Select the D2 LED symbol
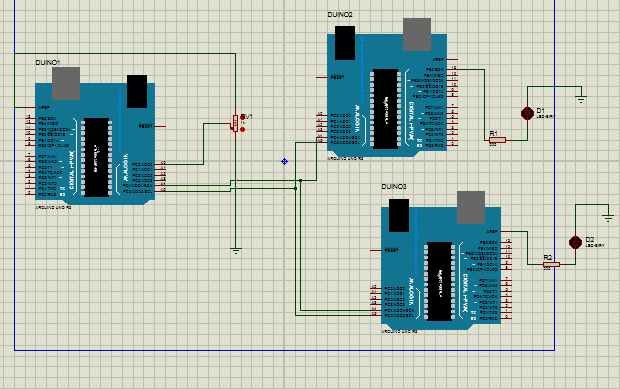The height and width of the screenshot is (389, 620). click(575, 242)
